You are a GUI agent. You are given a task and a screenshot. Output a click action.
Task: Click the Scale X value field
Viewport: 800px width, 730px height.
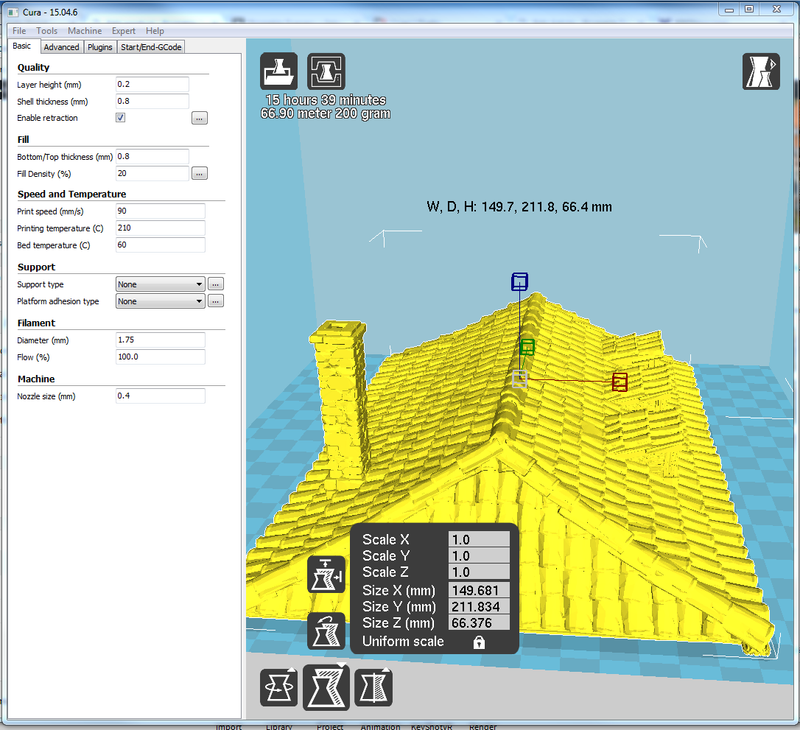click(x=479, y=539)
